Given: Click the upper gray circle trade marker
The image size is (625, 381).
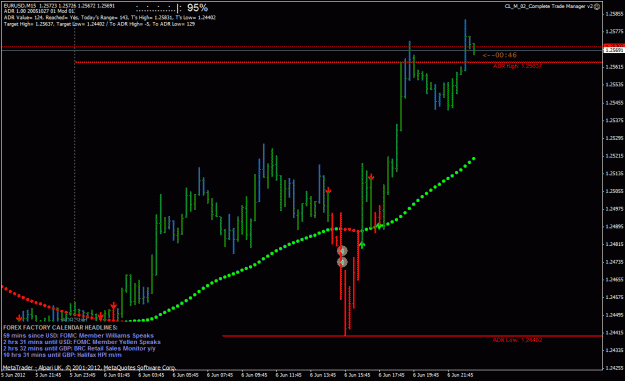Looking at the screenshot, I should pos(342,251).
